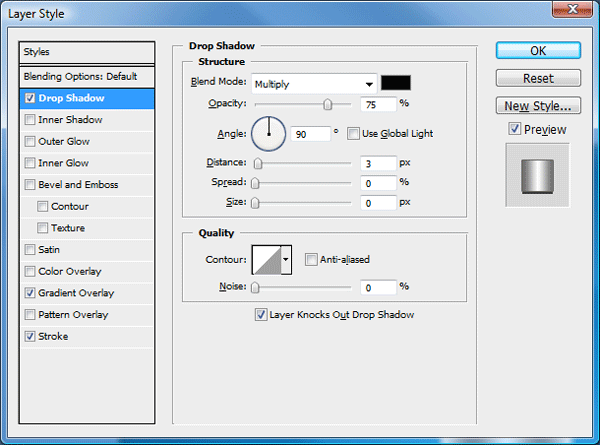Uncheck the Gradient Overlay checkbox
600x445 pixels.
tap(30, 293)
